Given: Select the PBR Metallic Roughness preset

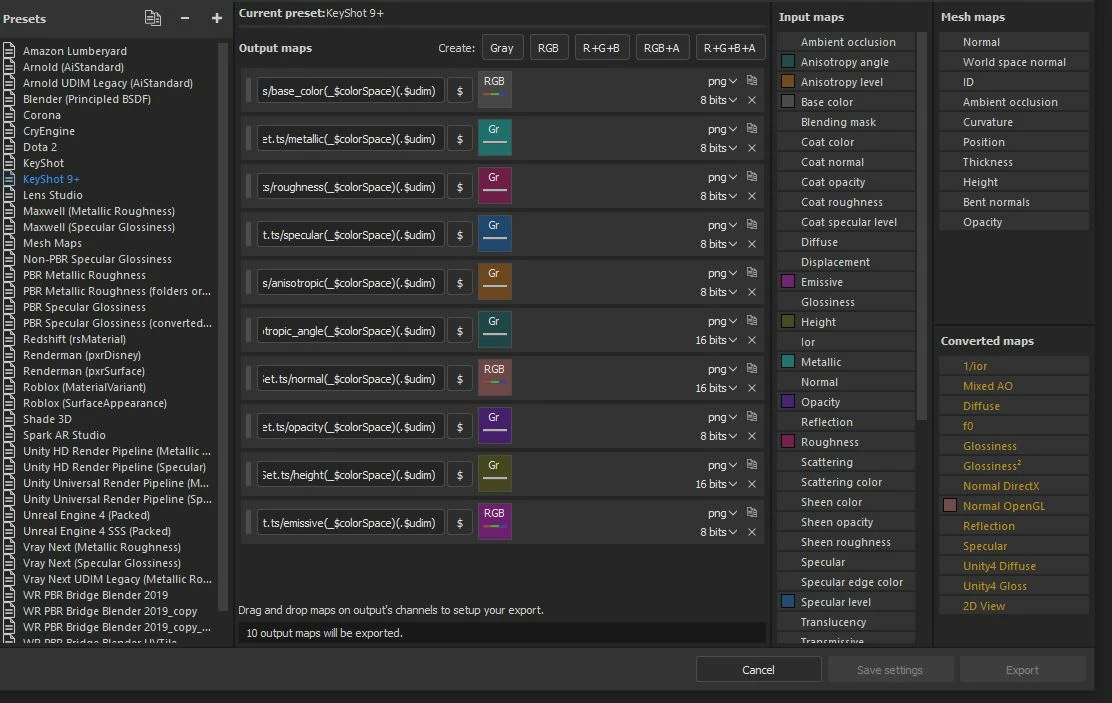Looking at the screenshot, I should click(x=84, y=275).
